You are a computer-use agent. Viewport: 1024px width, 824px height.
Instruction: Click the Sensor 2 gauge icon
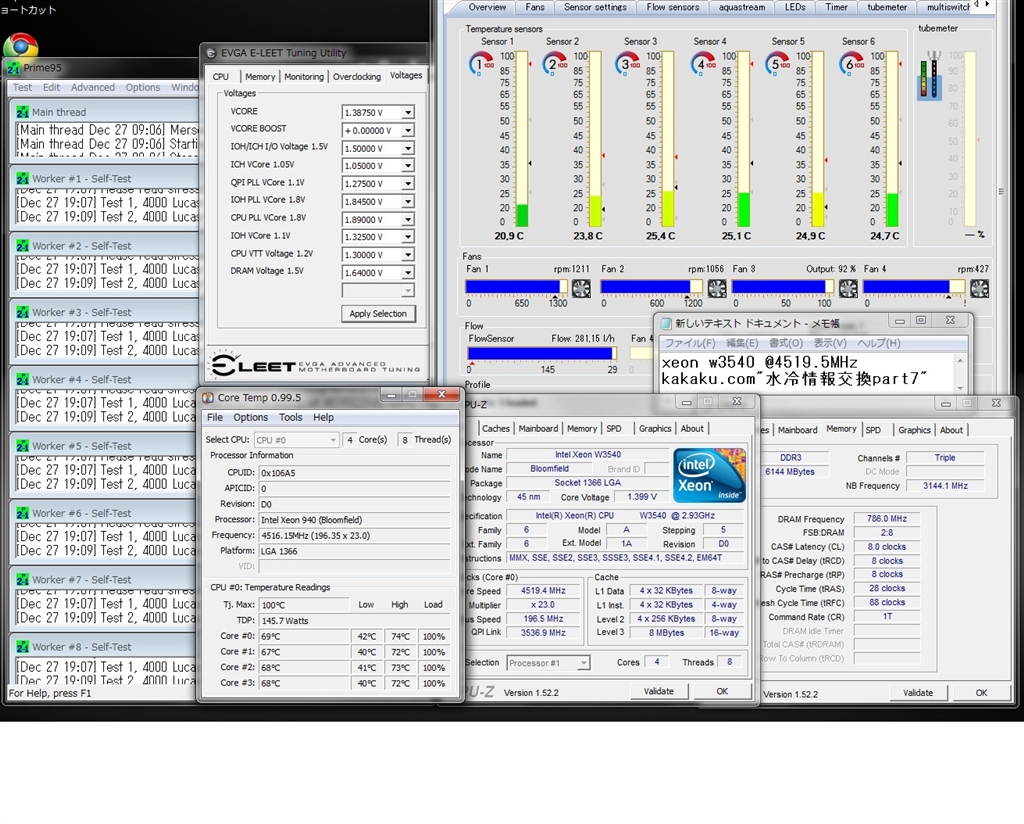click(x=555, y=64)
